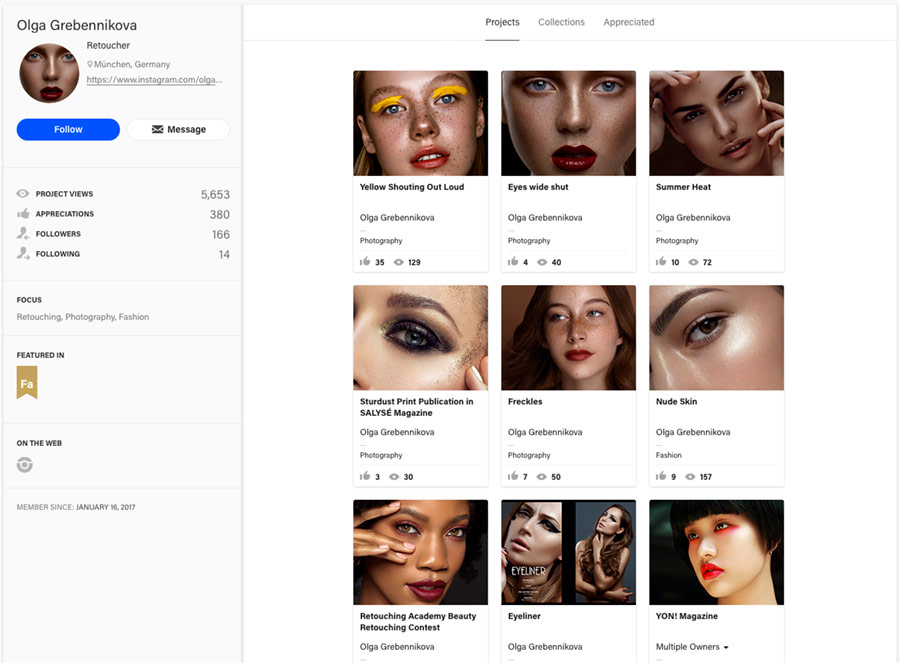This screenshot has height=663, width=900.
Task: Click the Yellow Shouting Out Loud views icon
Action: [398, 262]
